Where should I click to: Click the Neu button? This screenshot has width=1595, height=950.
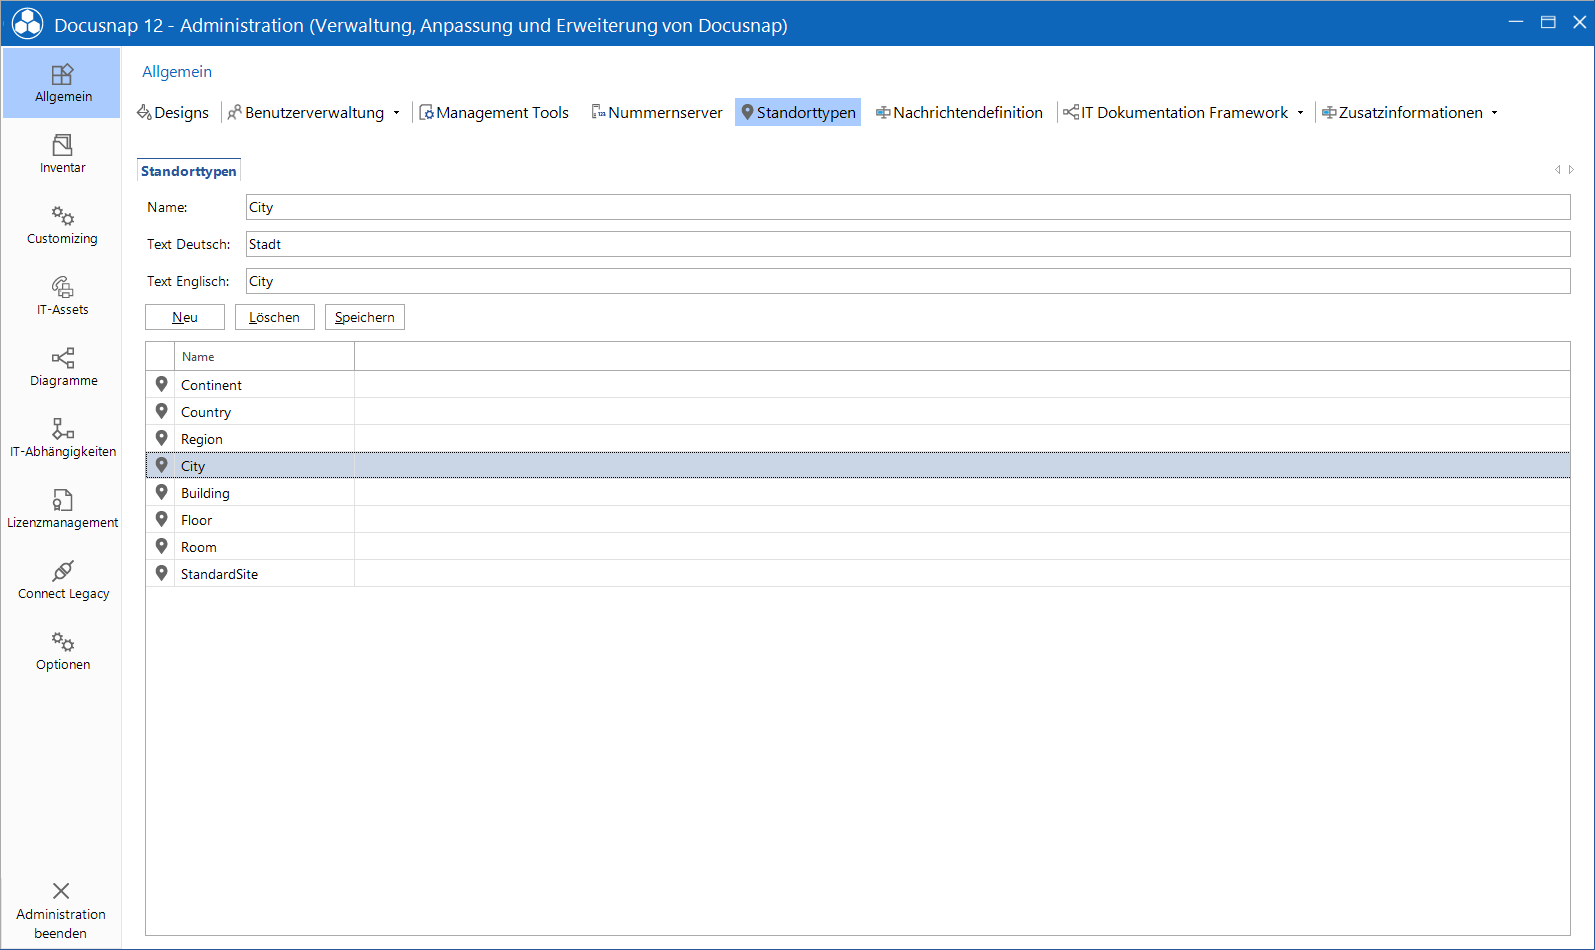coord(185,317)
